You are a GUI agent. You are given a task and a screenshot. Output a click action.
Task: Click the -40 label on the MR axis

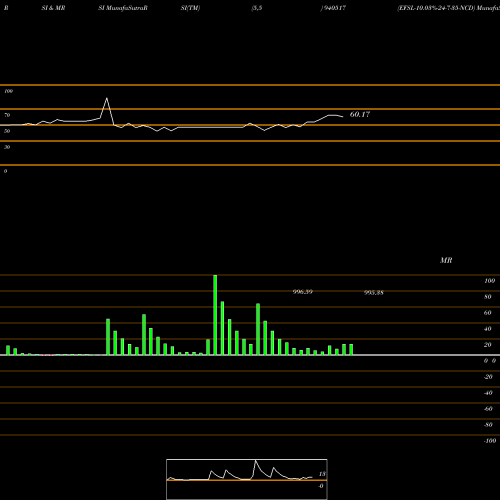click(x=488, y=393)
